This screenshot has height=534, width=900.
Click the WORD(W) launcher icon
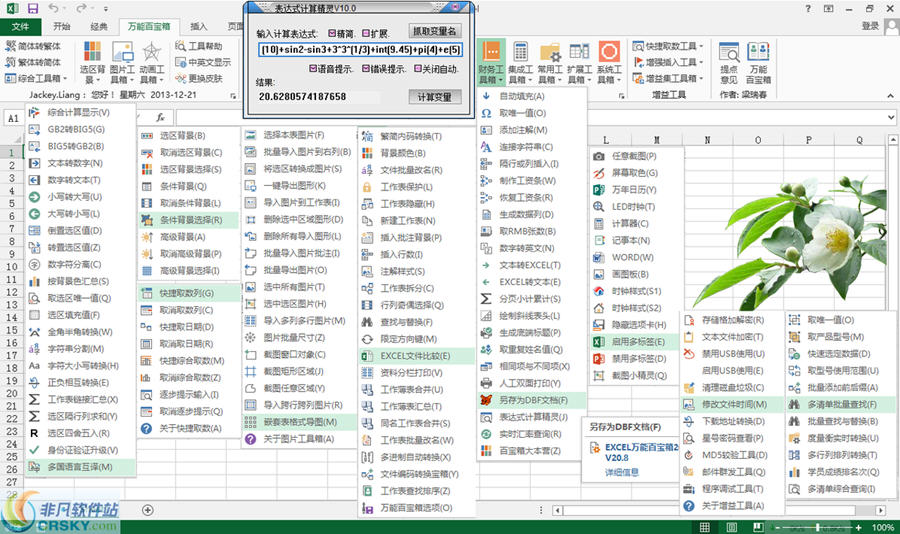(x=599, y=257)
